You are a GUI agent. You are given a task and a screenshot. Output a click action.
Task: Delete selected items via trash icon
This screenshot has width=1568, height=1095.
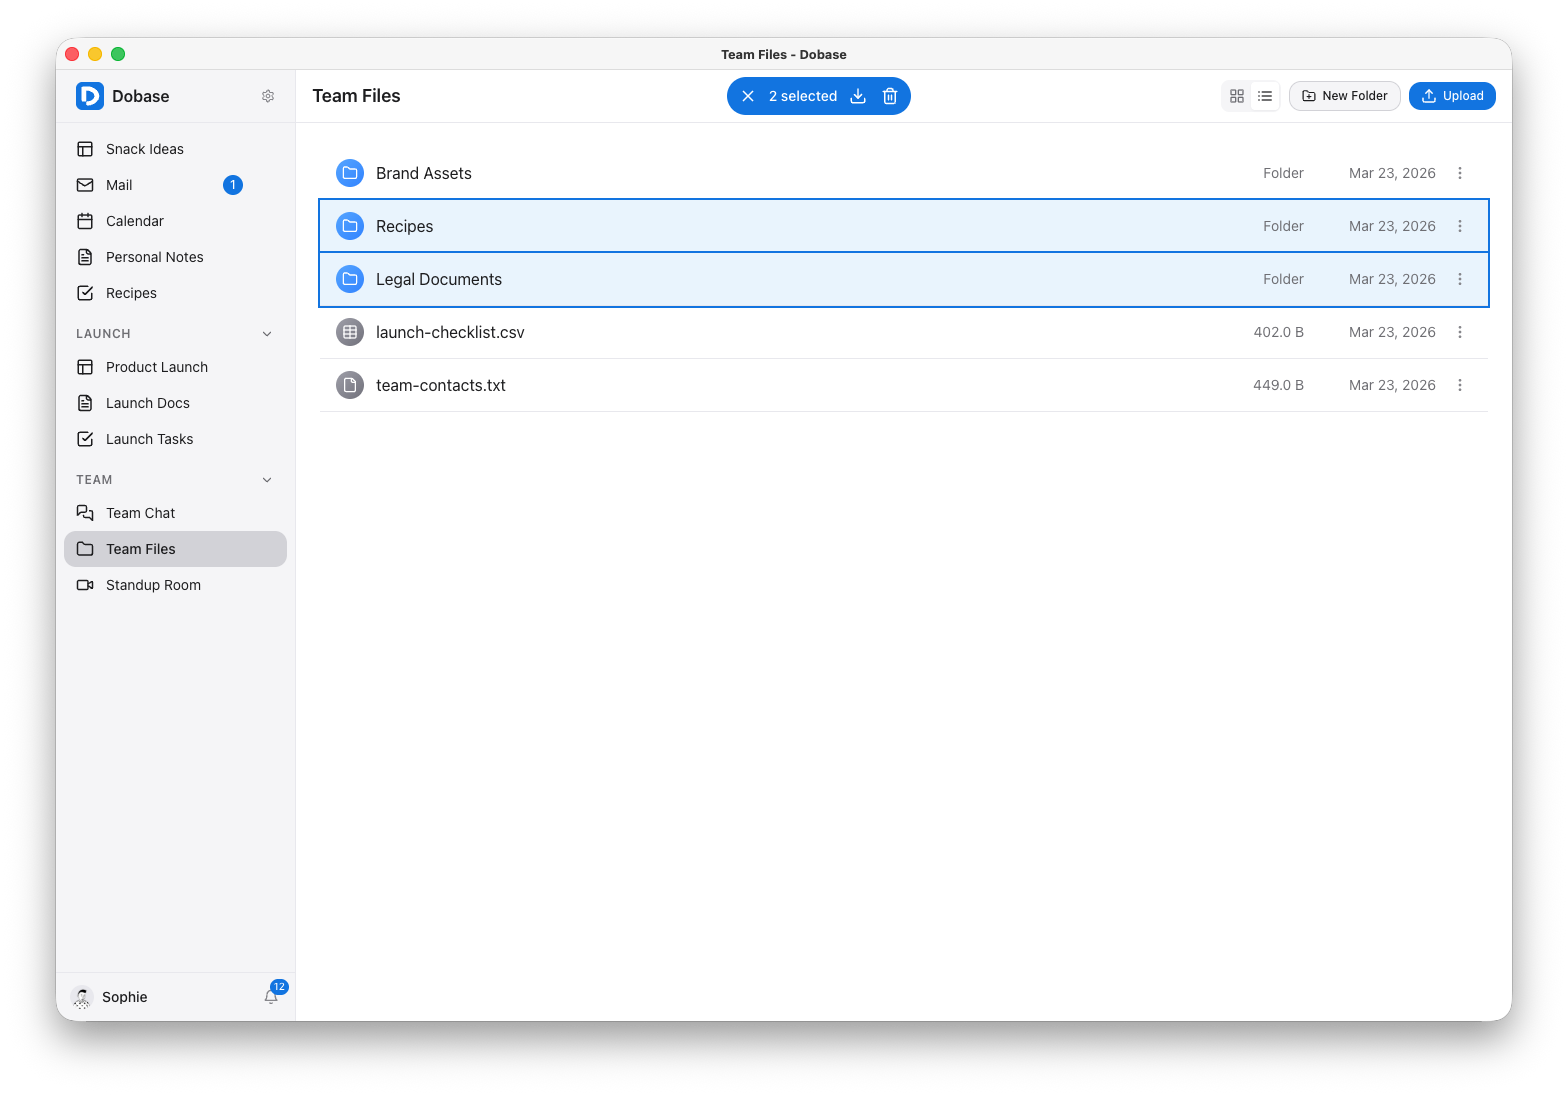(890, 96)
